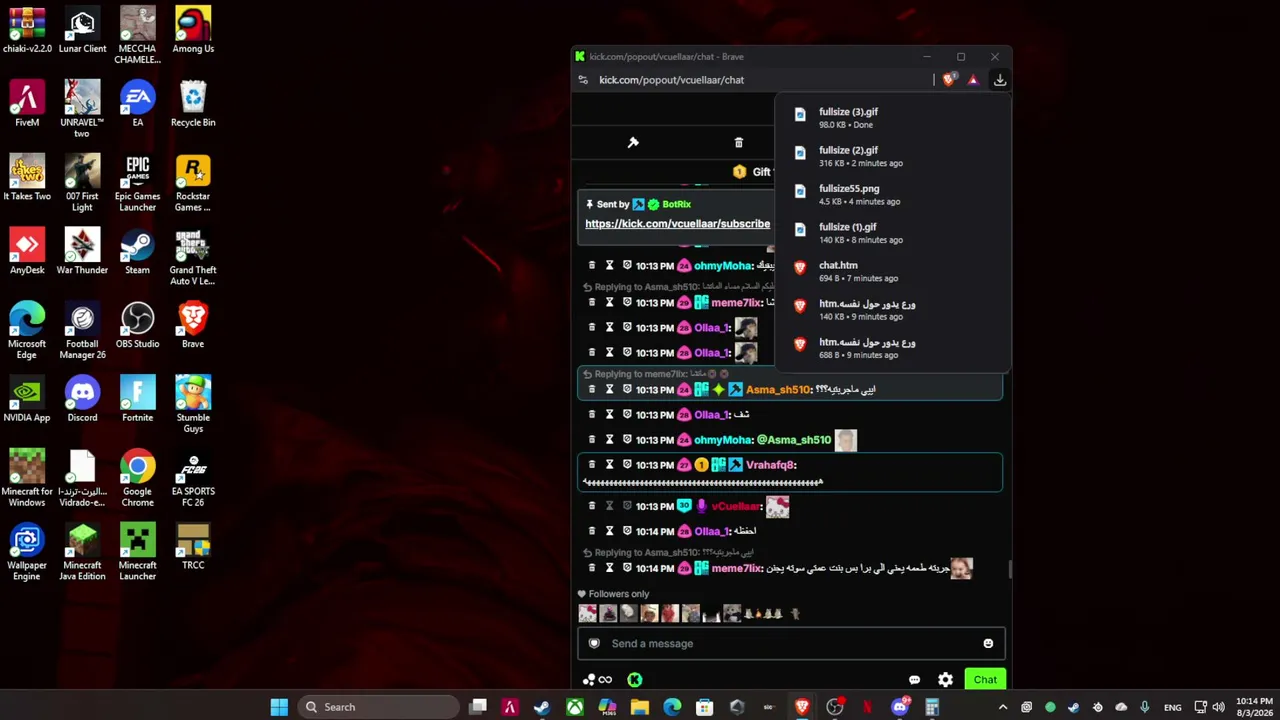The width and height of the screenshot is (1280, 720).
Task: Open Netflix from the taskbar
Action: (867, 707)
